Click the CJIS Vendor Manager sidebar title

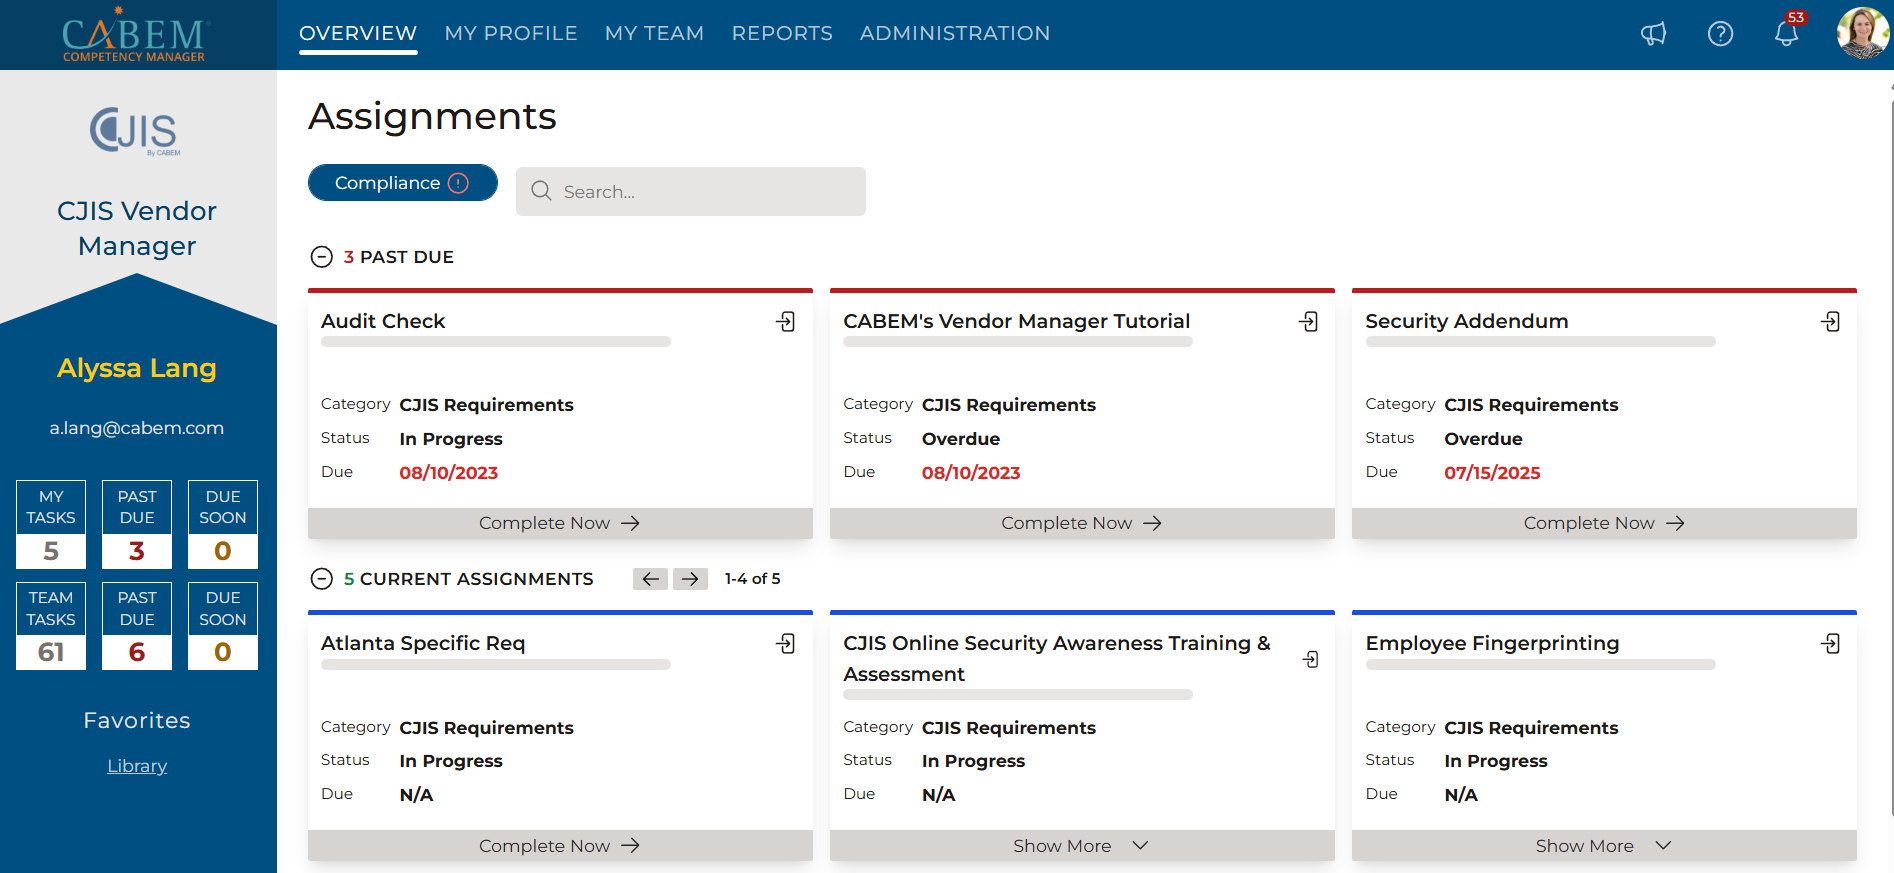(137, 228)
